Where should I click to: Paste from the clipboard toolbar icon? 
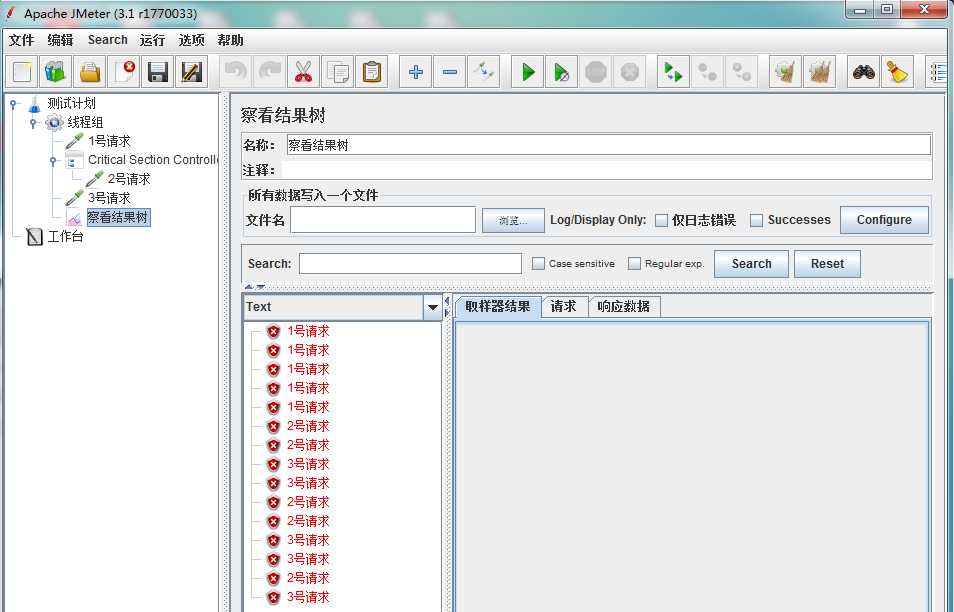pos(372,72)
